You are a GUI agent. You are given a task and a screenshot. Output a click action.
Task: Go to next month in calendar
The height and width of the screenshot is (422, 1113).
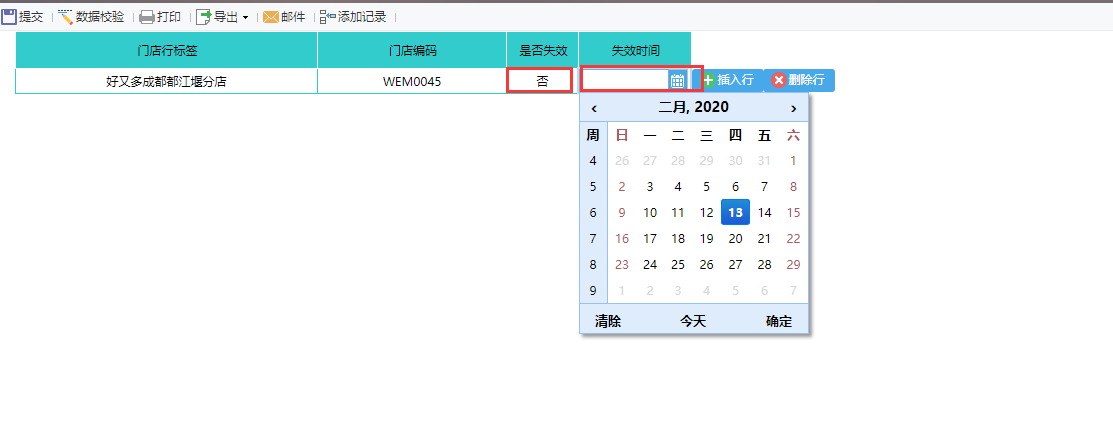click(794, 108)
